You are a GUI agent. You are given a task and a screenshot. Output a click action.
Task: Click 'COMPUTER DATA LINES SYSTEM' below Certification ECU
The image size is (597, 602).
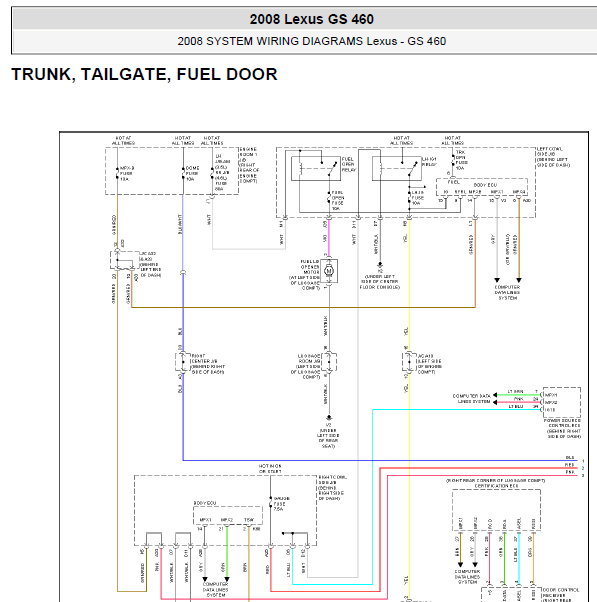click(x=467, y=577)
